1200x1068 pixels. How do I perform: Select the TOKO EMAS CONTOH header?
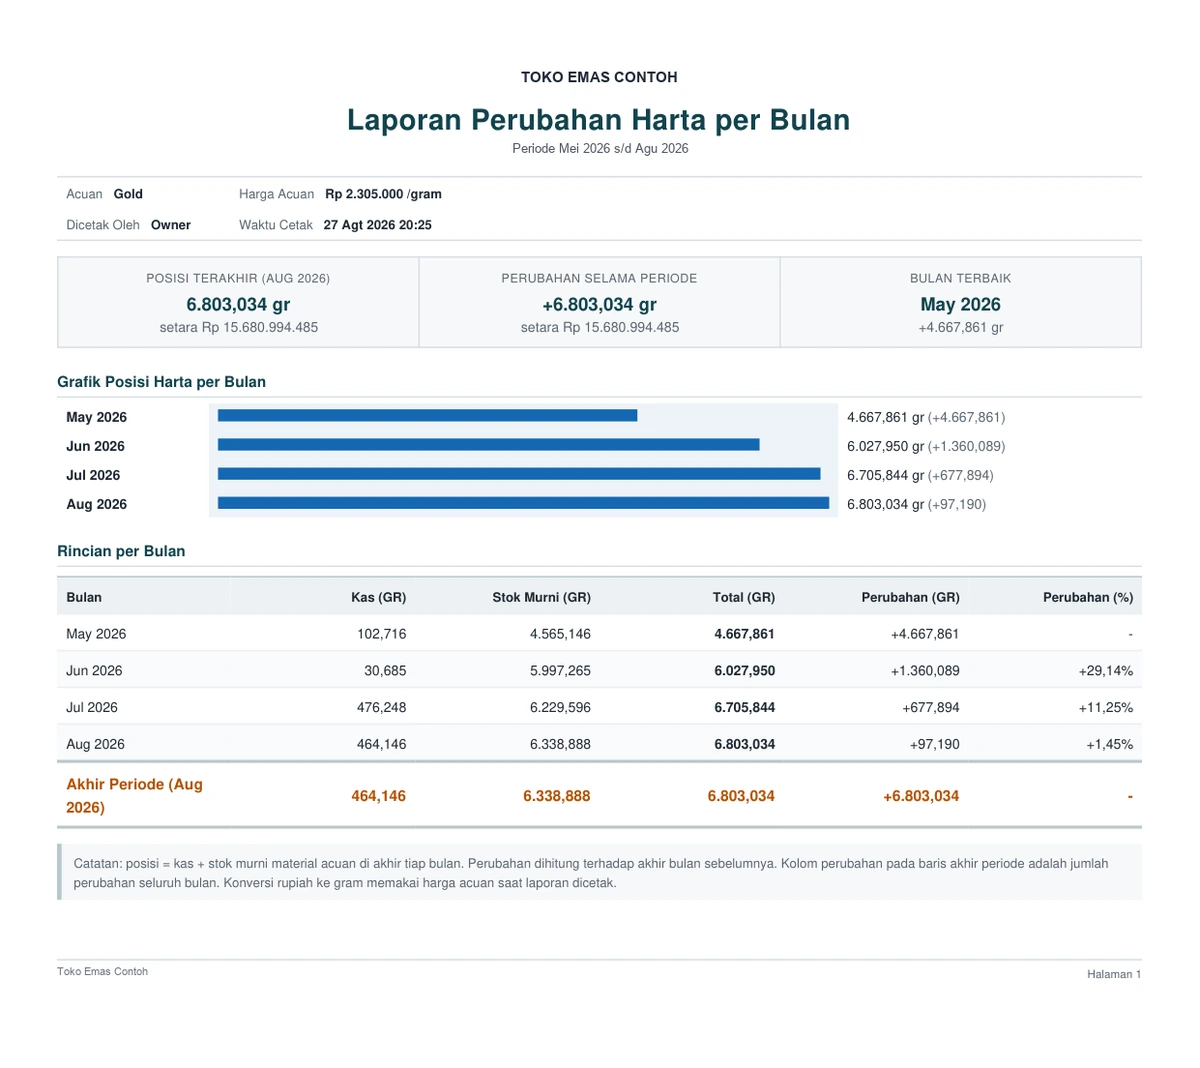(599, 77)
